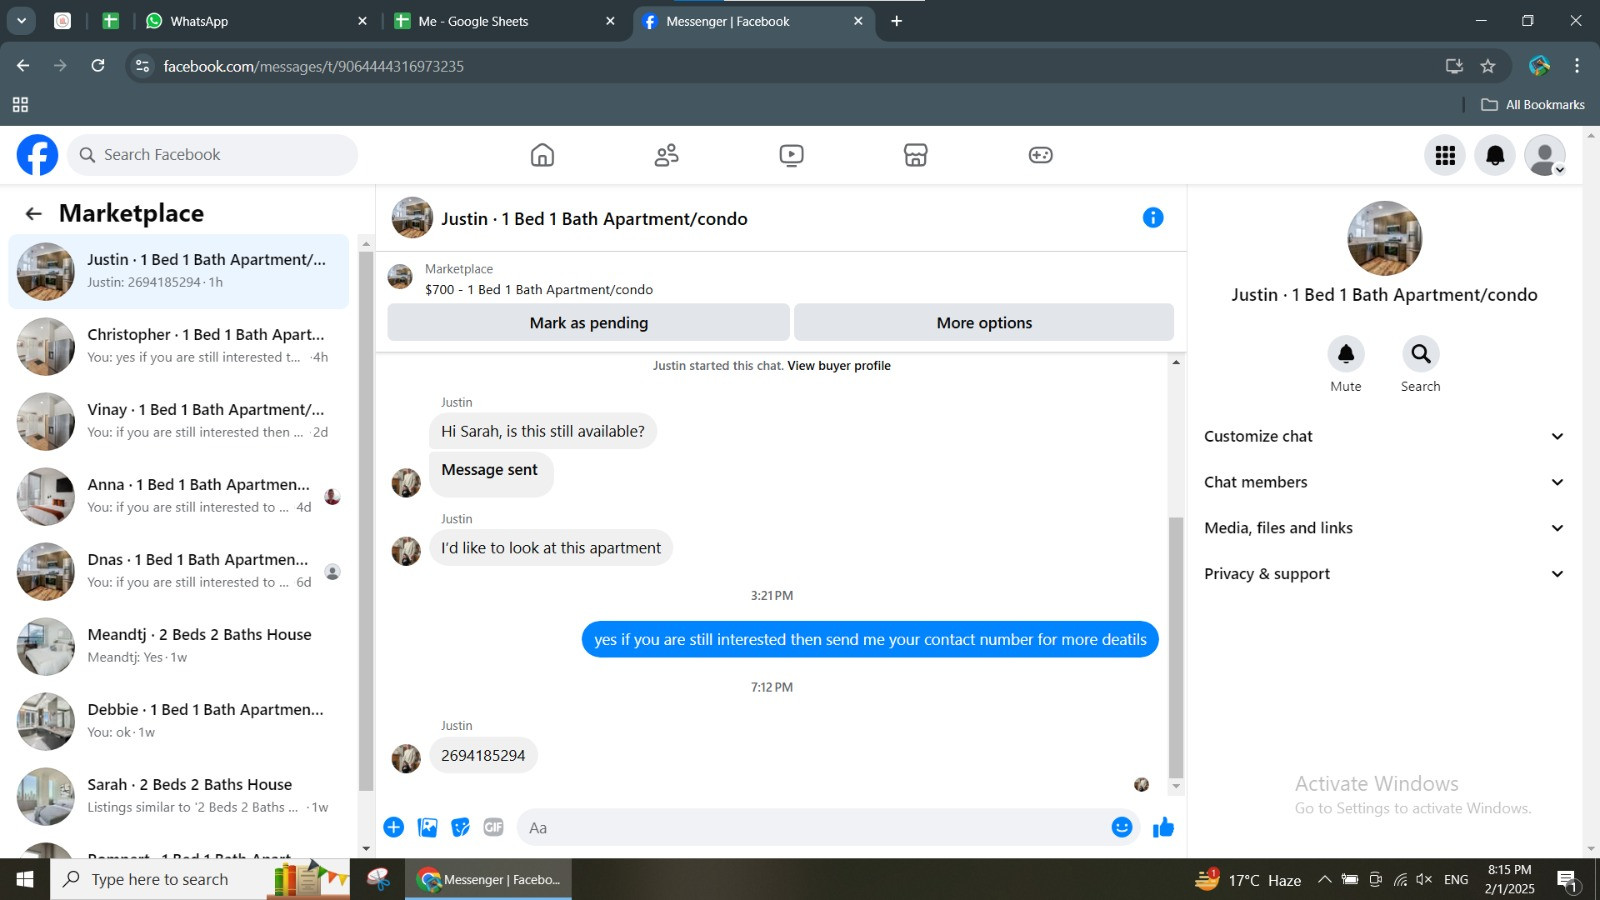This screenshot has height=900, width=1600.
Task: Mute this conversation with the bell
Action: tap(1346, 354)
